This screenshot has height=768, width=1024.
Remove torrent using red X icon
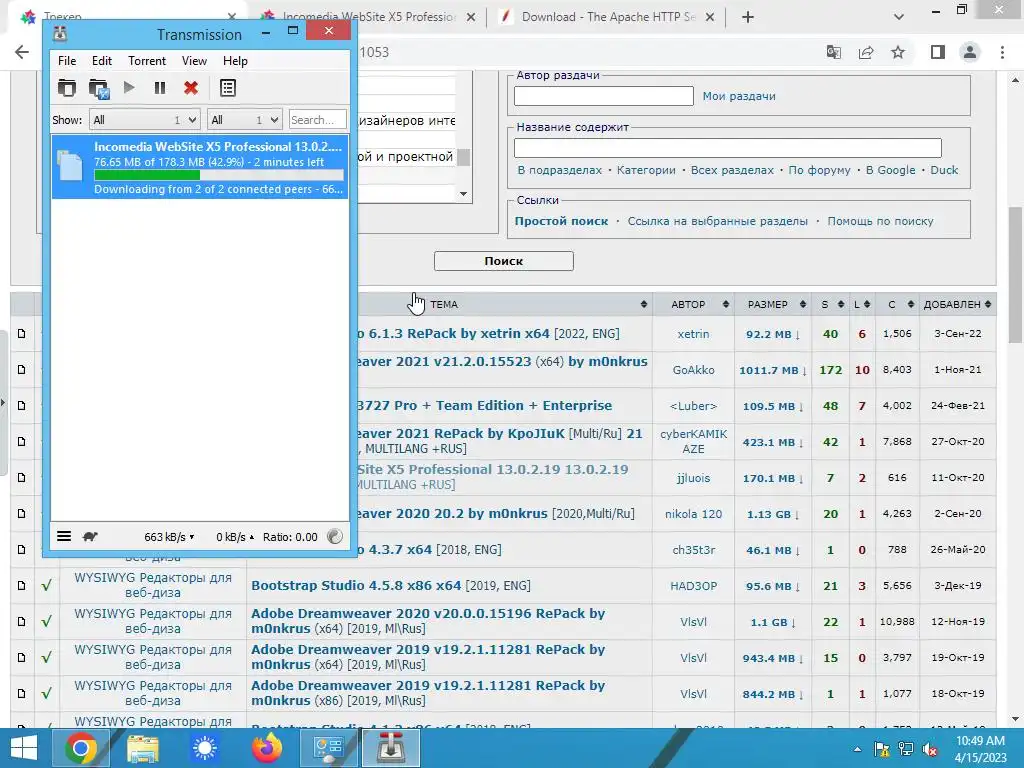click(x=191, y=88)
